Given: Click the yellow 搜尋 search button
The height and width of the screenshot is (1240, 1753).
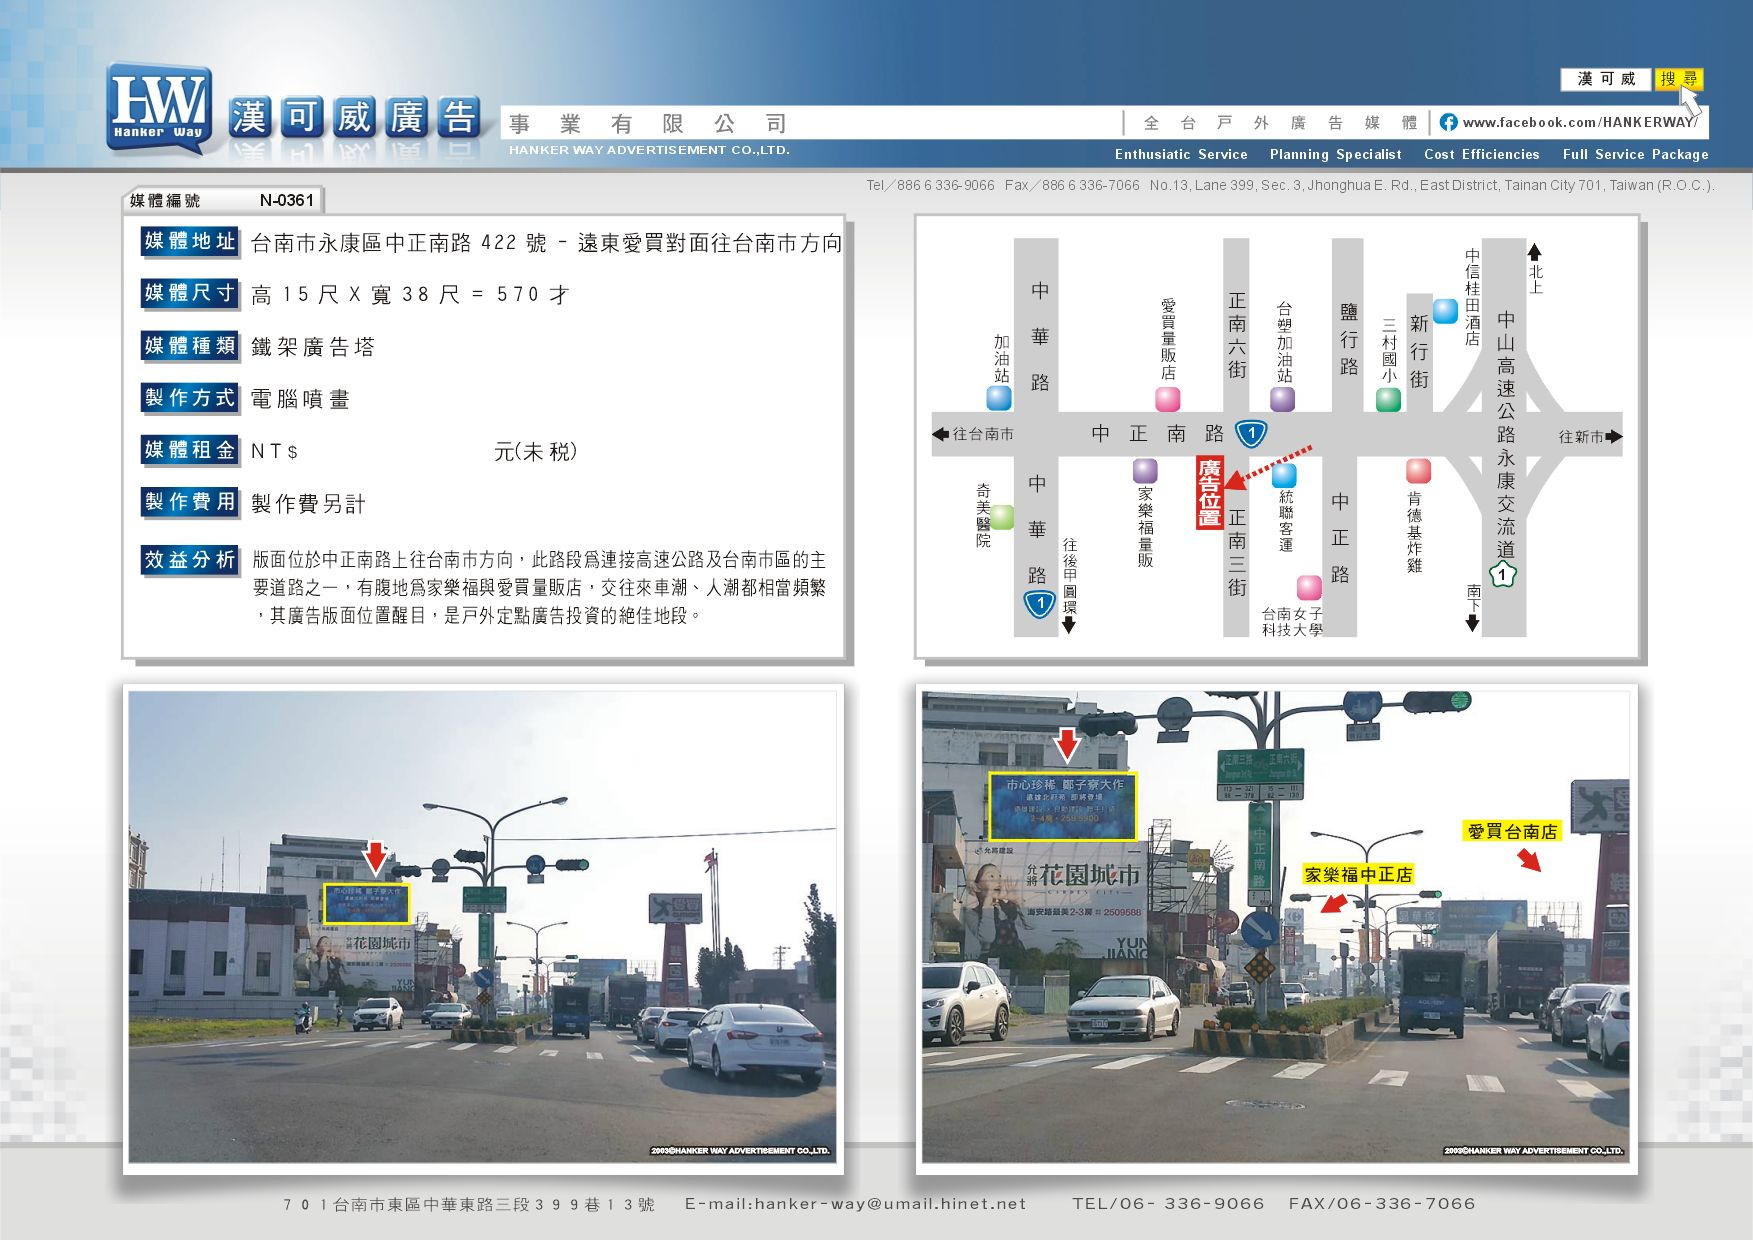Looking at the screenshot, I should click(1679, 79).
